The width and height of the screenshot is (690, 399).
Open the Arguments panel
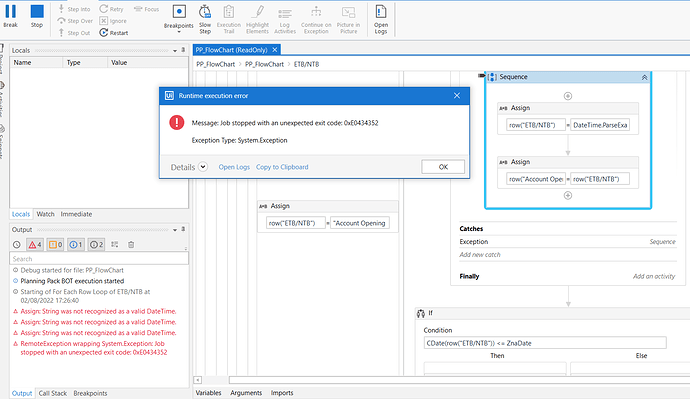click(x=246, y=393)
